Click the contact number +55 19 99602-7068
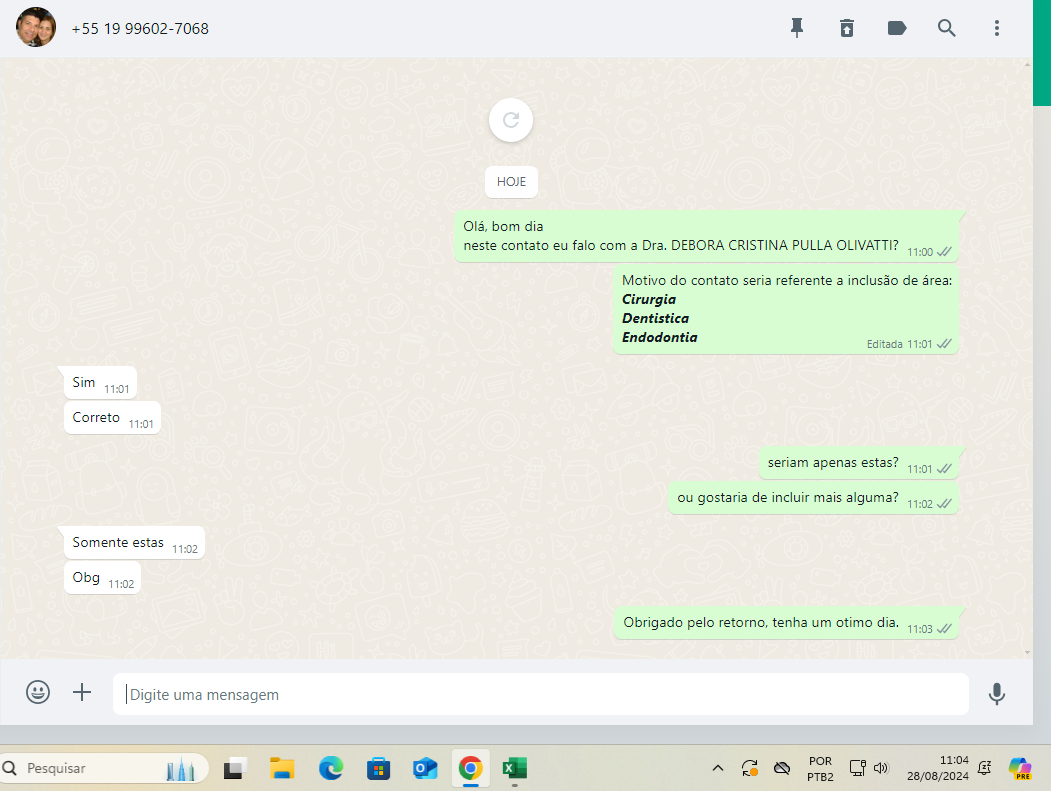1051x791 pixels. [x=140, y=29]
